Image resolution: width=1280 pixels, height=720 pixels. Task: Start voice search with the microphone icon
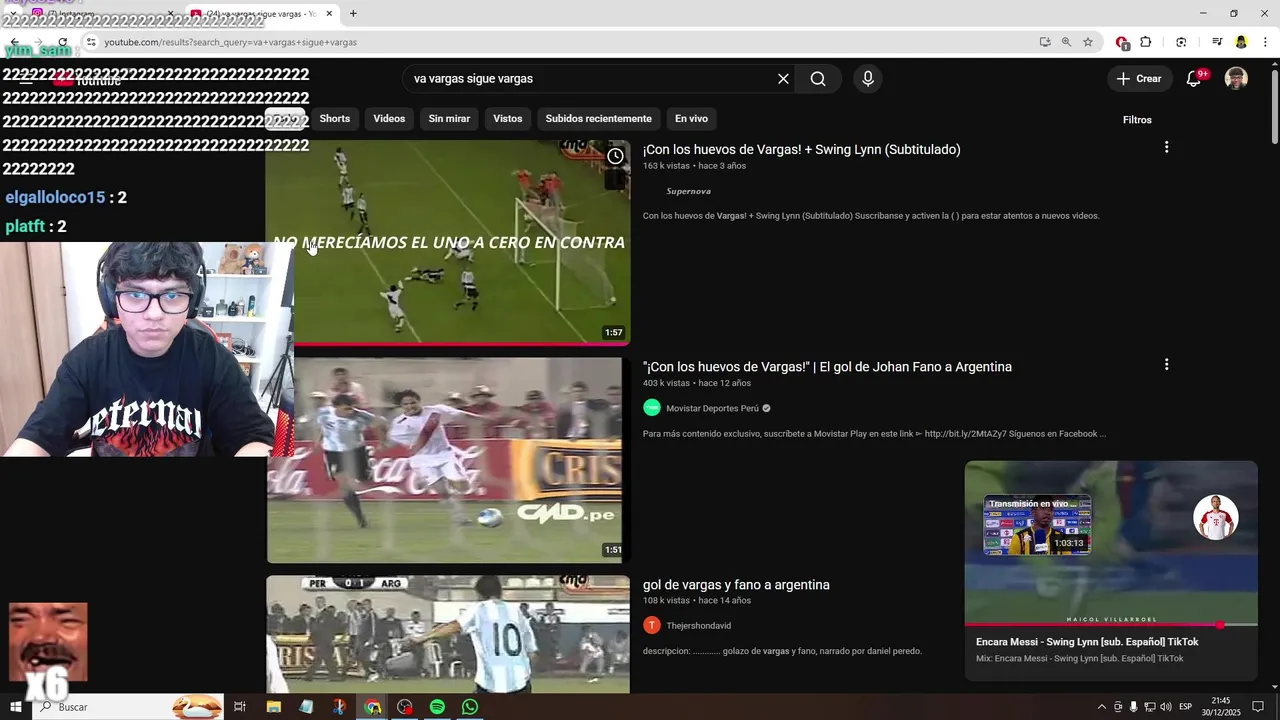pos(867,79)
